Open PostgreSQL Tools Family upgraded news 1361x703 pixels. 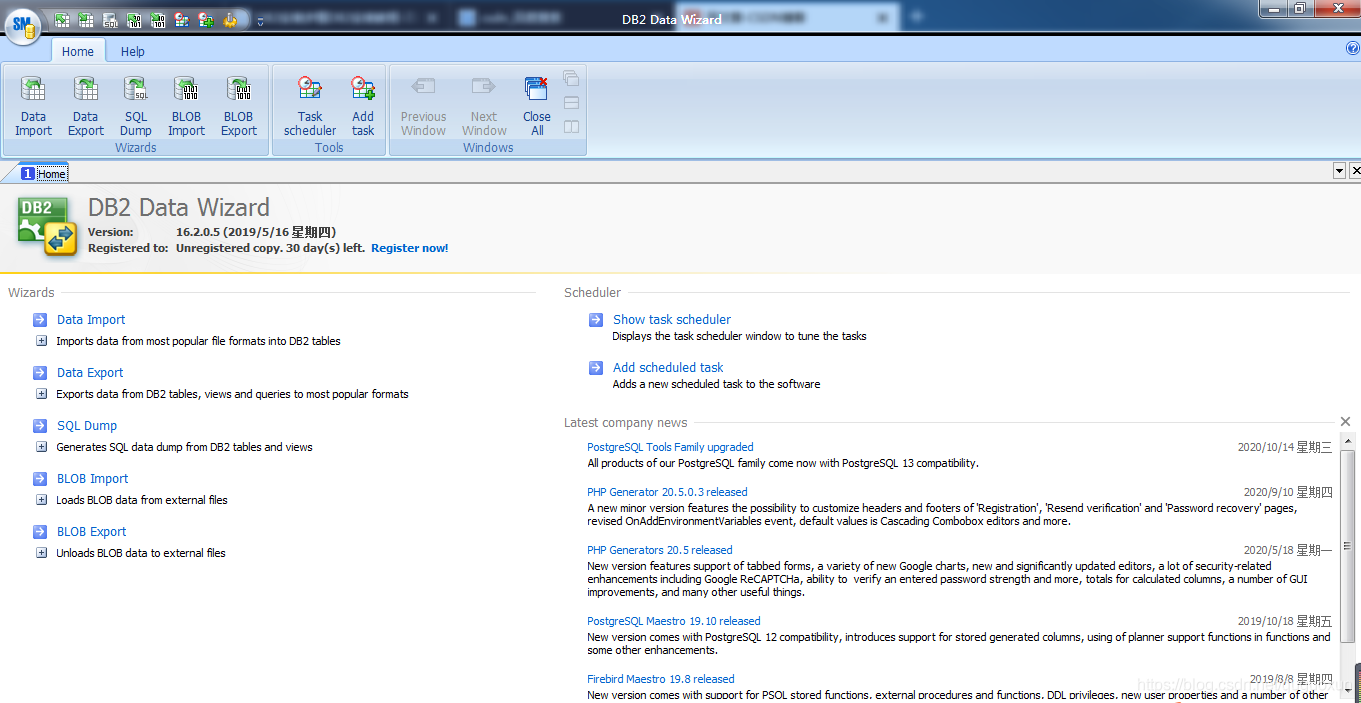(670, 447)
